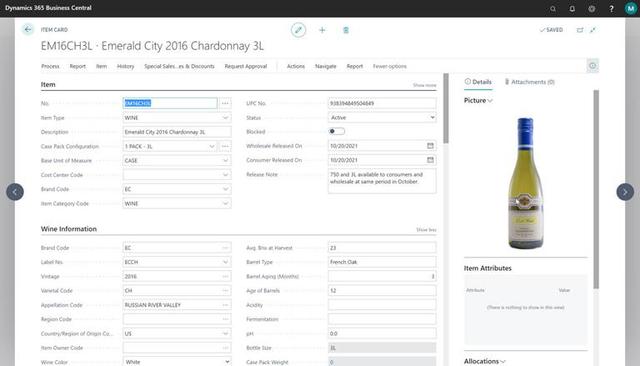Click the Wine Information section heading

69,229
